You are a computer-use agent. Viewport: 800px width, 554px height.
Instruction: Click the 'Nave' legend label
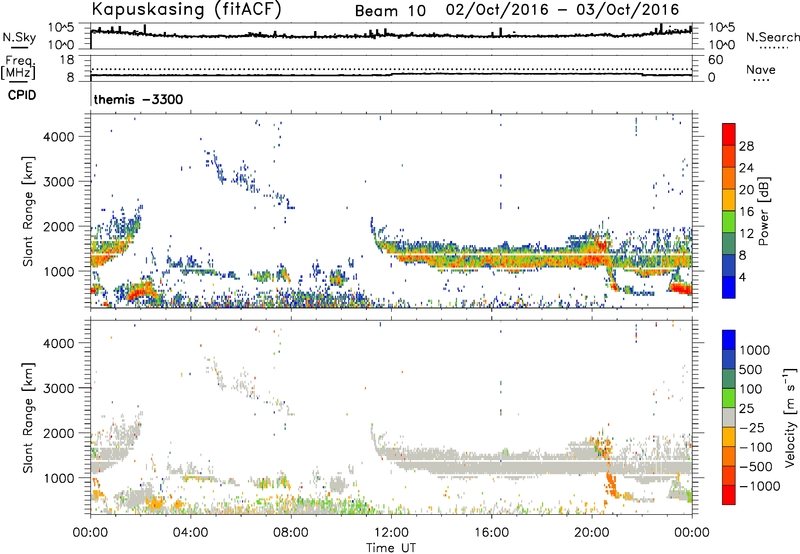tap(761, 69)
